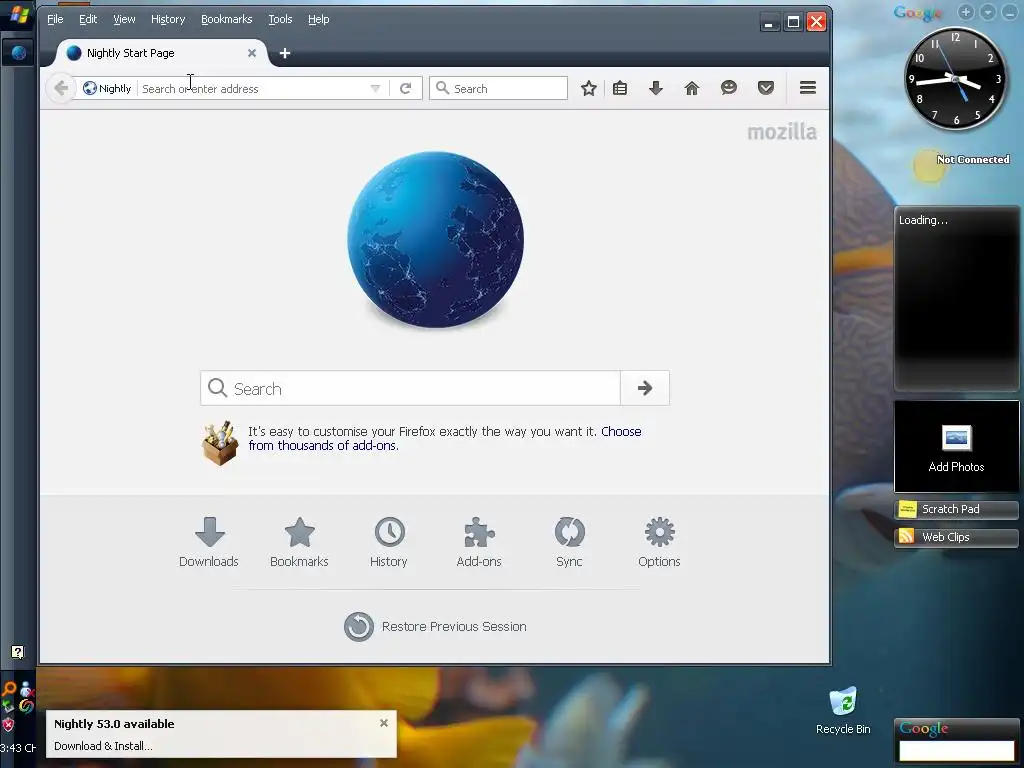Minimize the Google sidebar with the minus icon

(1010, 12)
